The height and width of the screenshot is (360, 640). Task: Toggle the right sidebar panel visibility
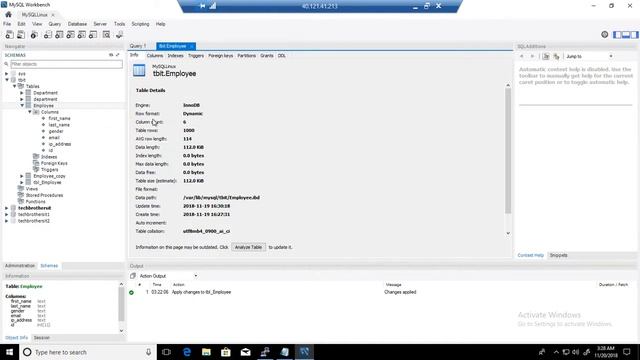click(x=634, y=35)
